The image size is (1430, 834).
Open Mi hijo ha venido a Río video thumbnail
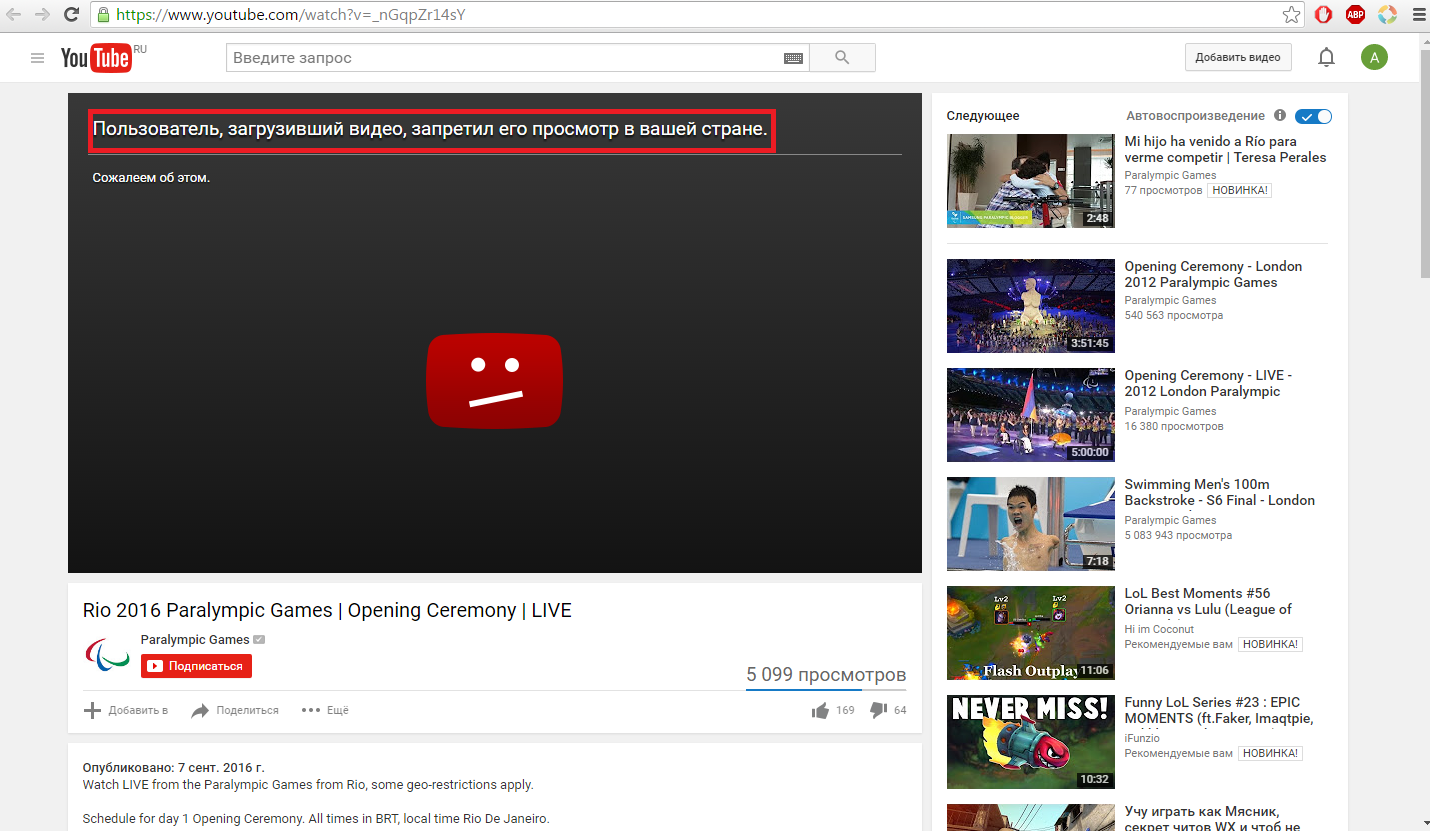coord(1031,181)
